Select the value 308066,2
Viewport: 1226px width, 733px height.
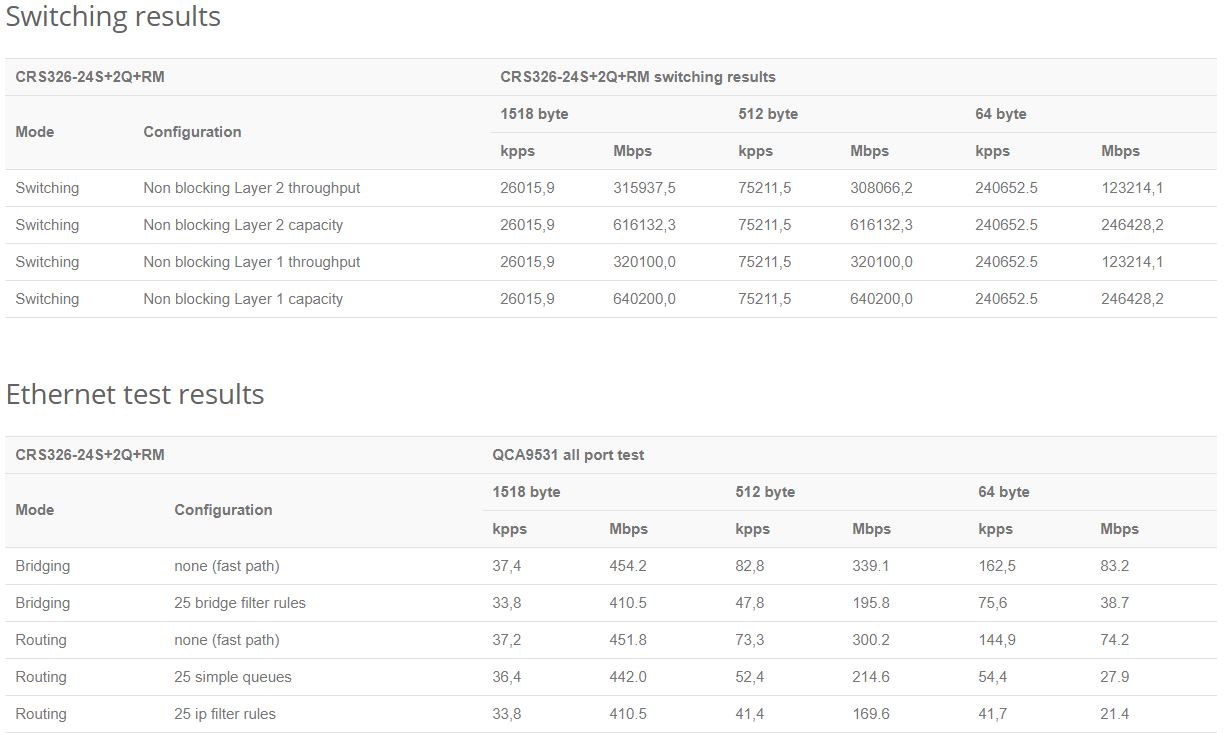[881, 188]
